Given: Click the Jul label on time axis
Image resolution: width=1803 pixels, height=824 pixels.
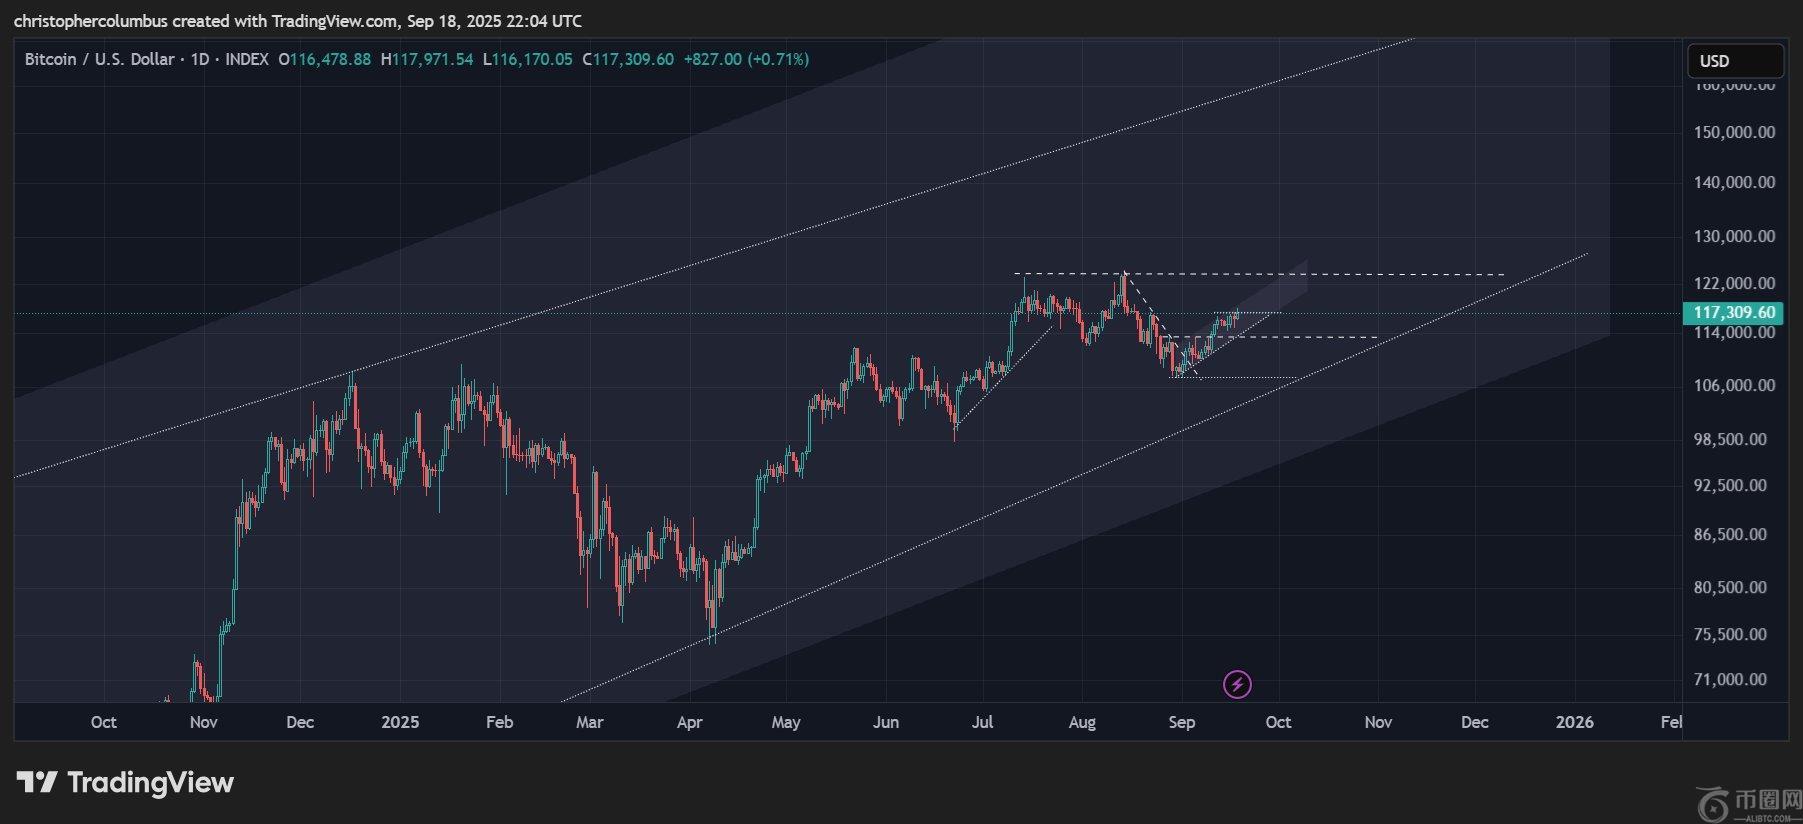Looking at the screenshot, I should pyautogui.click(x=982, y=722).
